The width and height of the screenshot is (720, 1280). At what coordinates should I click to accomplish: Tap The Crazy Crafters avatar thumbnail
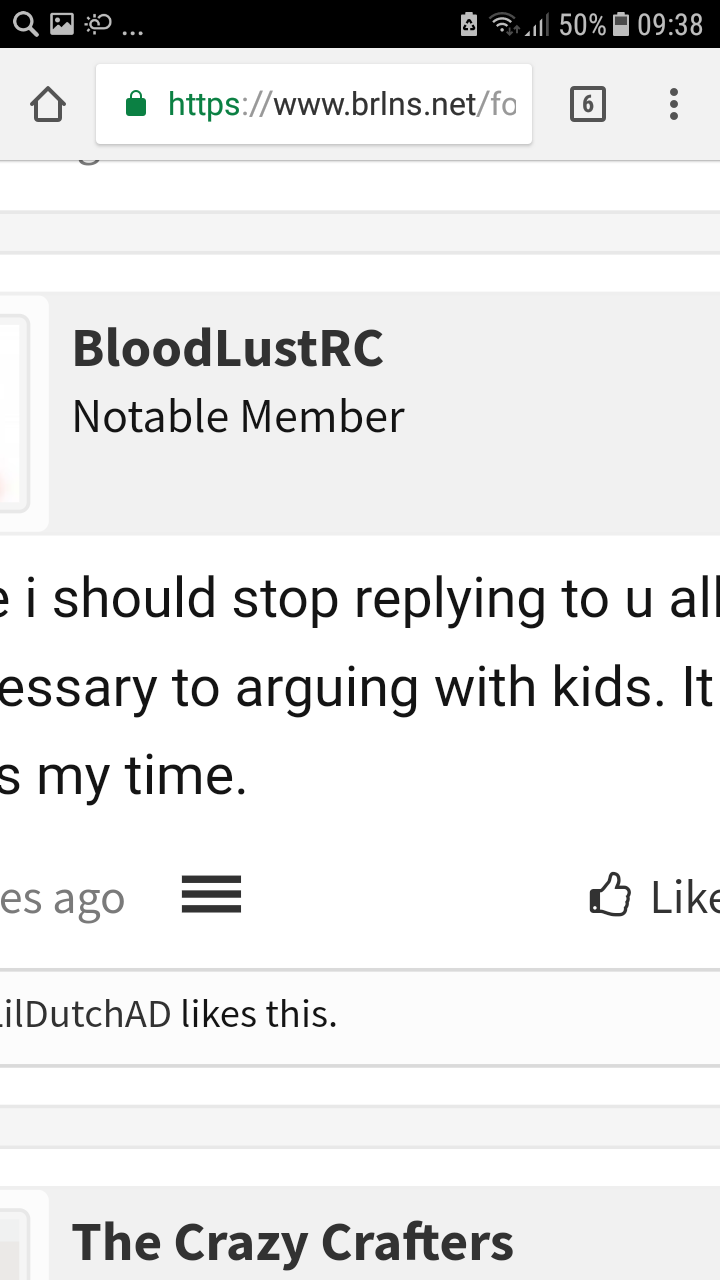click(x=15, y=1236)
